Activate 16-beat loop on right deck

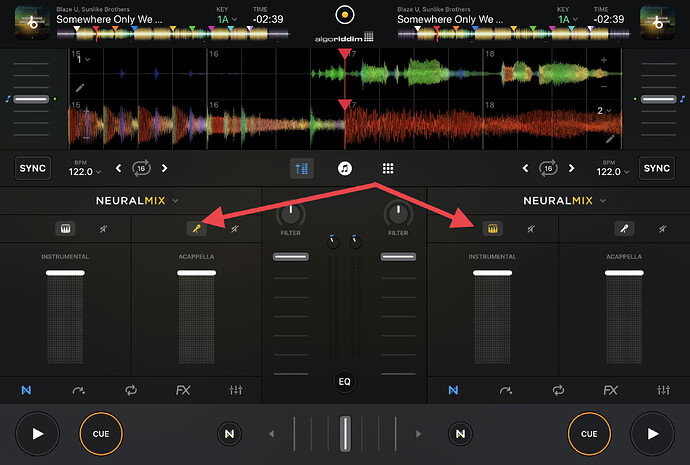click(548, 168)
